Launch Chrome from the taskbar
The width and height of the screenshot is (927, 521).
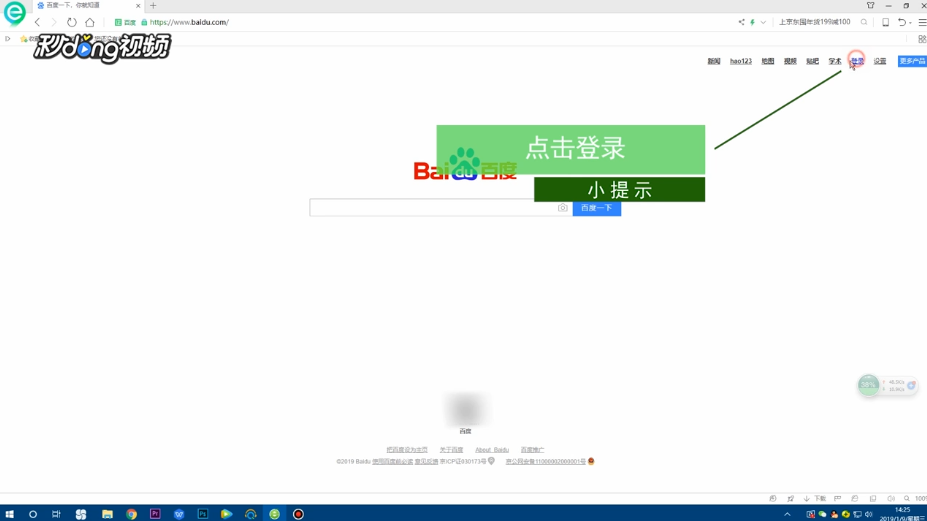pos(131,514)
